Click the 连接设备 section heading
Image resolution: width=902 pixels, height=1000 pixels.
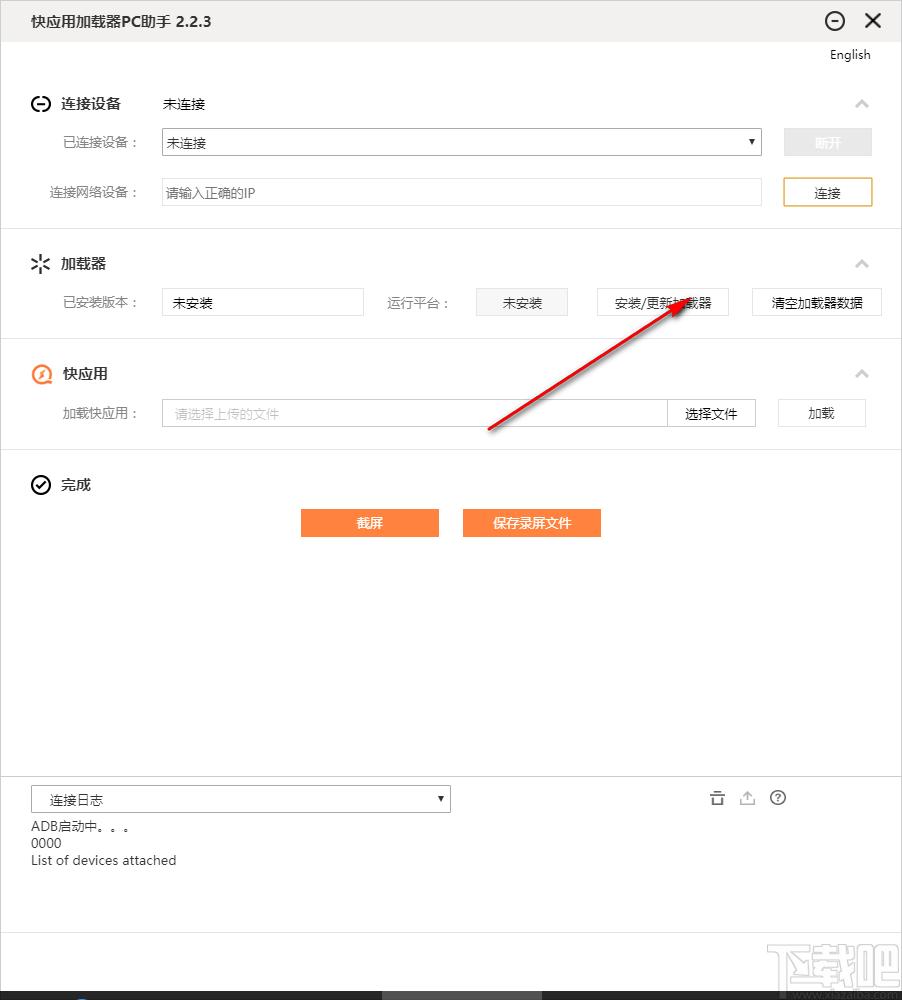[x=91, y=104]
